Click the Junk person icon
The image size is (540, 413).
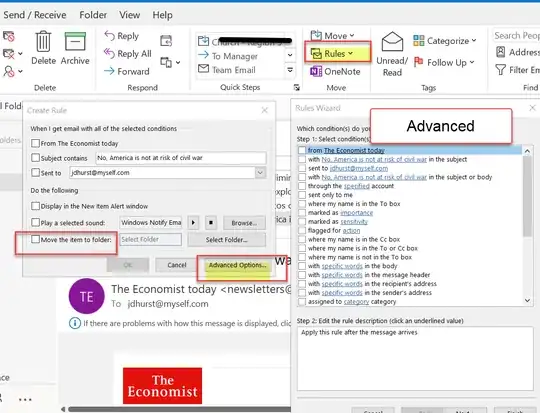(x=9, y=71)
